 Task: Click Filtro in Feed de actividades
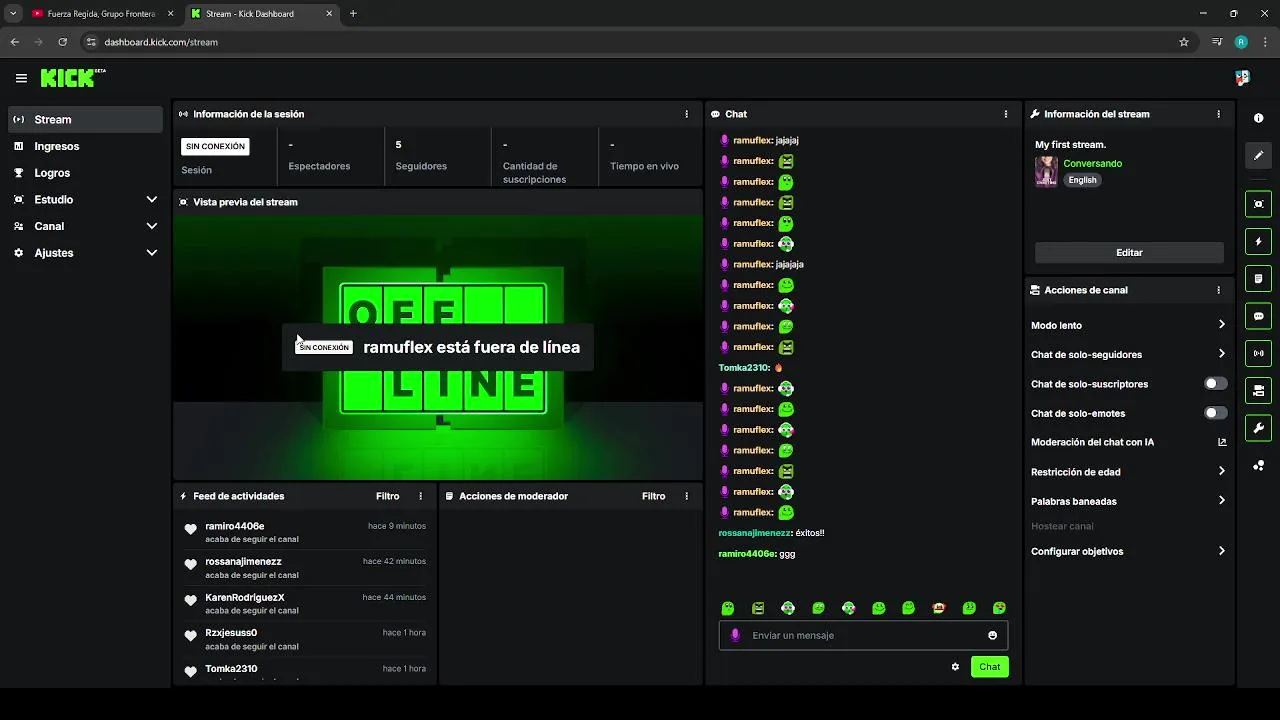point(387,496)
